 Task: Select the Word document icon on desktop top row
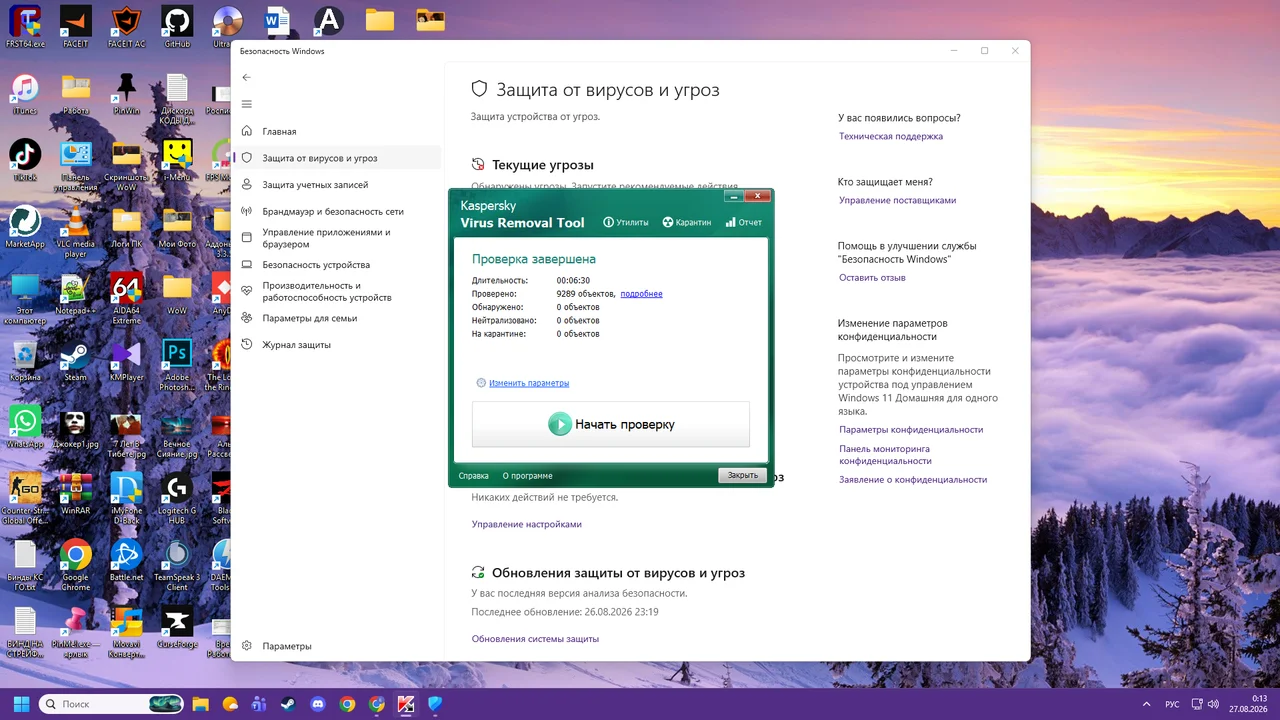tap(277, 20)
